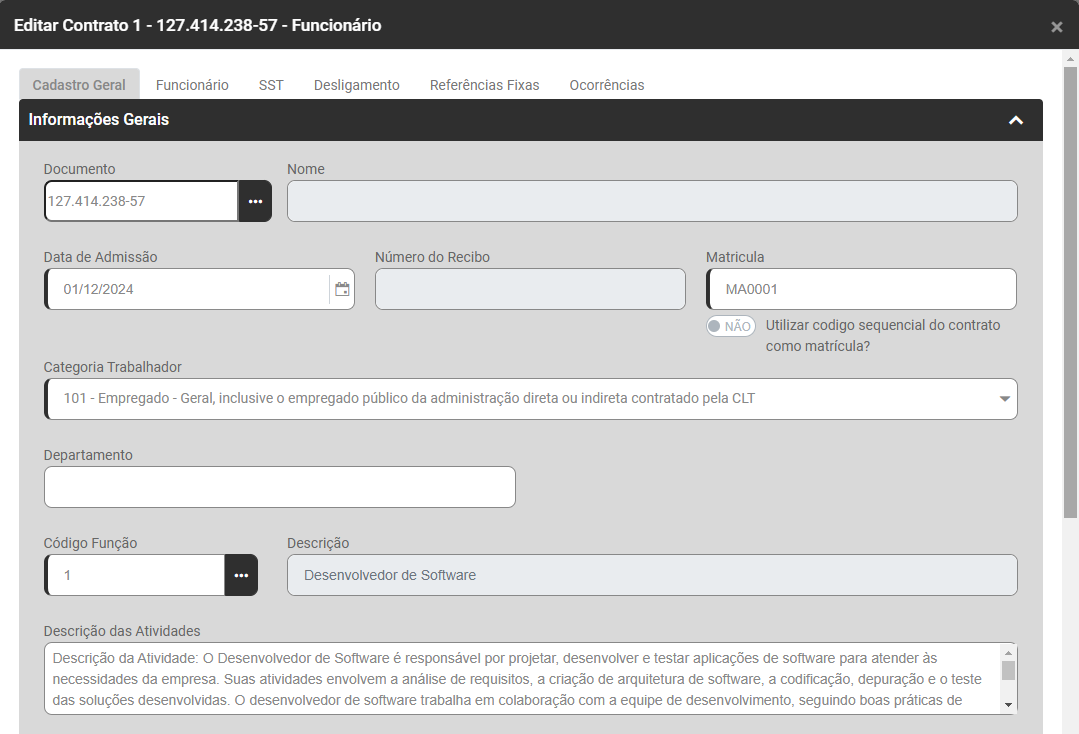Click the Data de Admissão date field
Viewport: 1079px width, 734px height.
pos(185,289)
